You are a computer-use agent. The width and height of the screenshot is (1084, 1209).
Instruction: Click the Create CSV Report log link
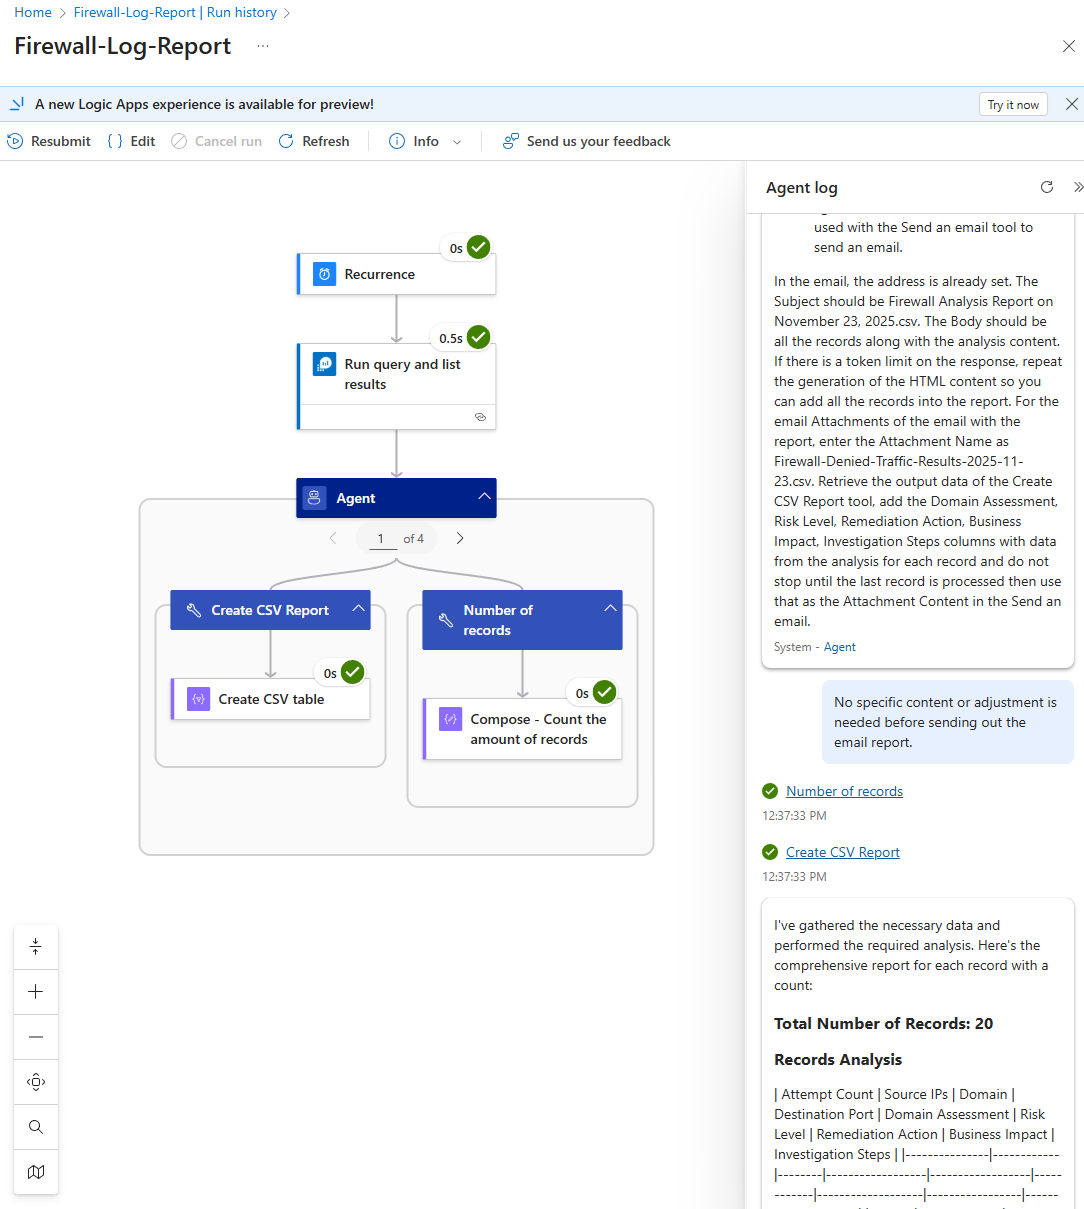click(842, 852)
